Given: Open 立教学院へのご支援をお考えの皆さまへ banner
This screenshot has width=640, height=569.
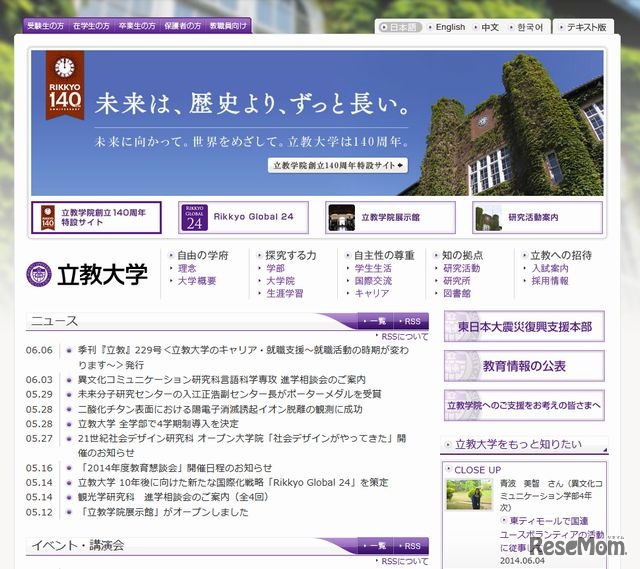Looking at the screenshot, I should point(524,405).
